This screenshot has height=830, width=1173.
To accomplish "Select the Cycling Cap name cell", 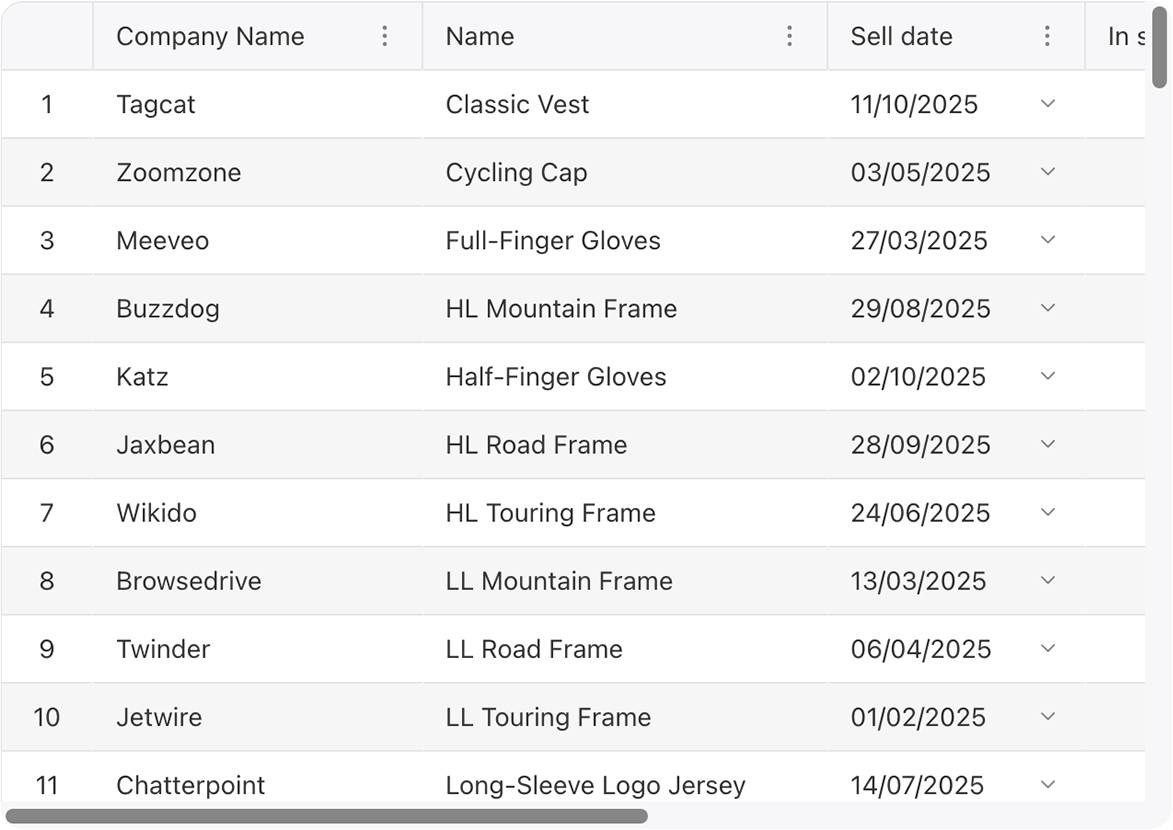I will coord(625,172).
